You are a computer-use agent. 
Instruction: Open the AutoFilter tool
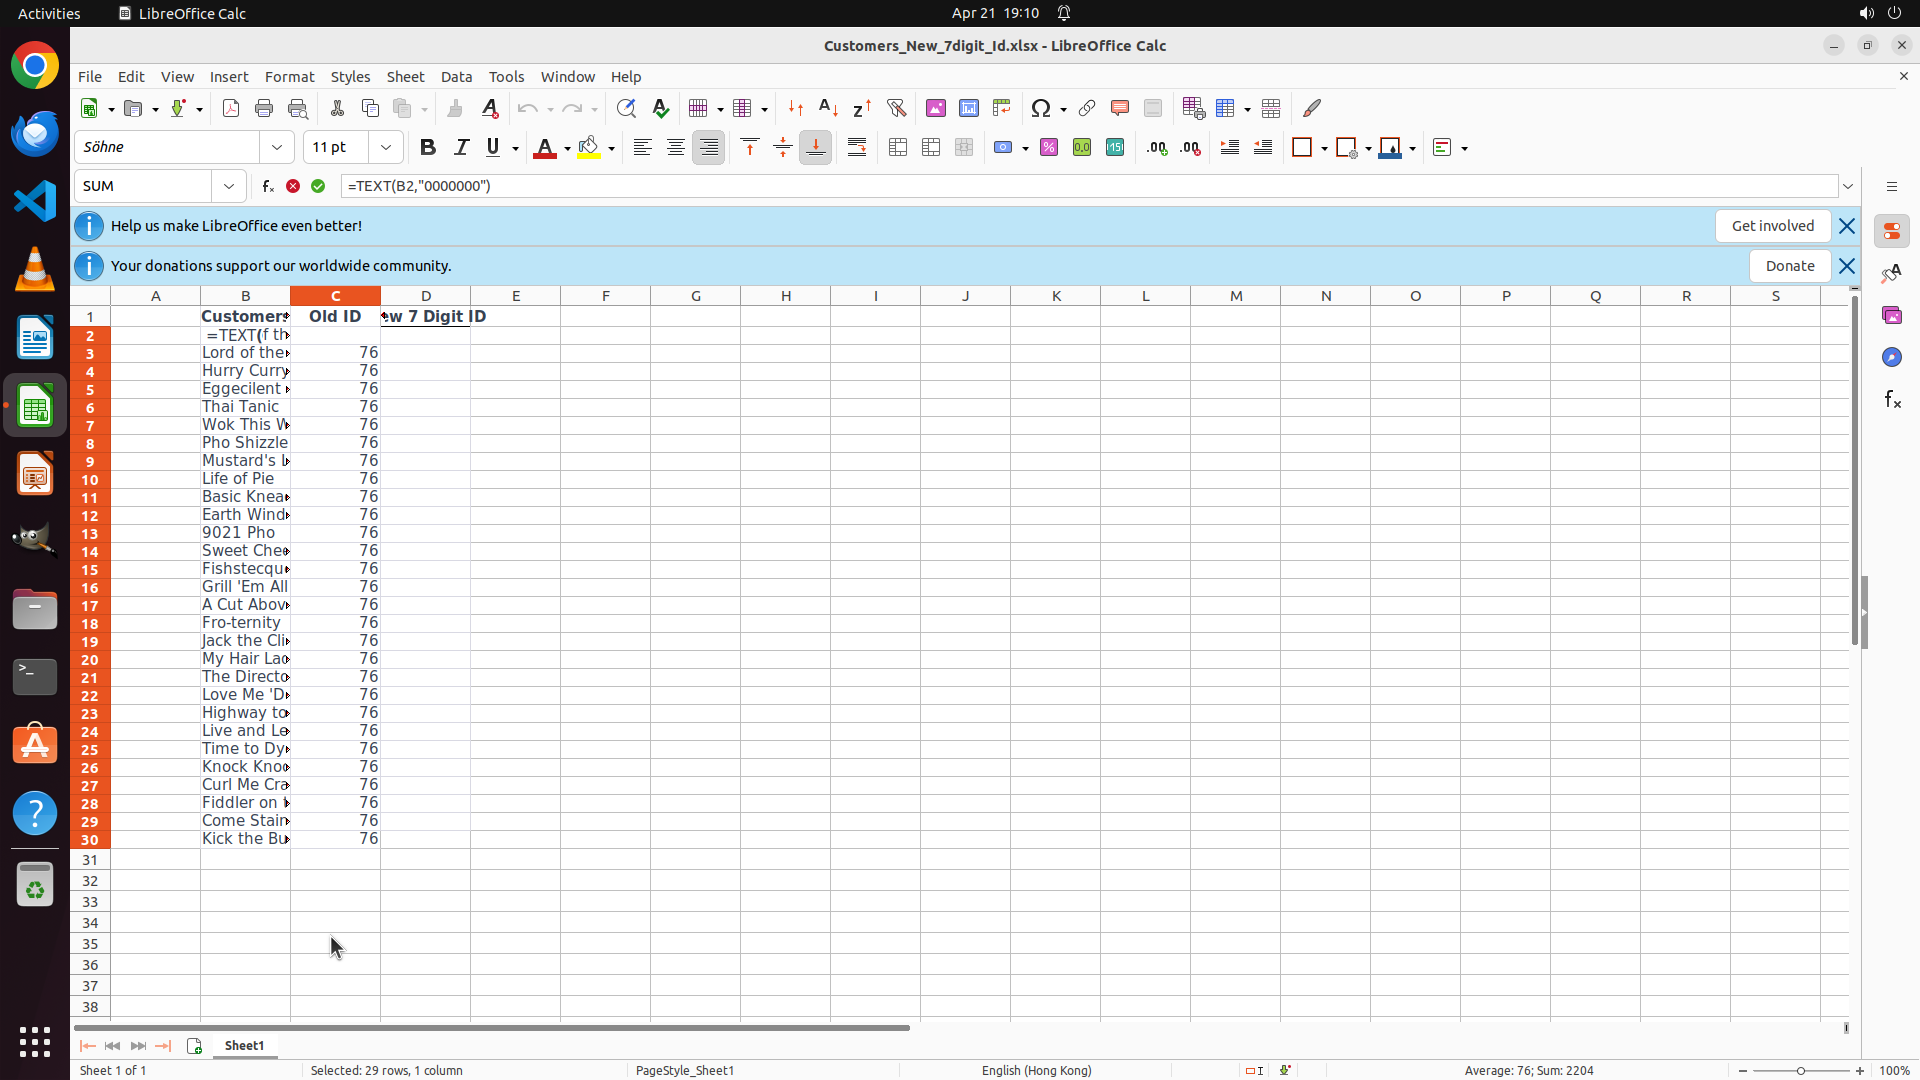(896, 108)
